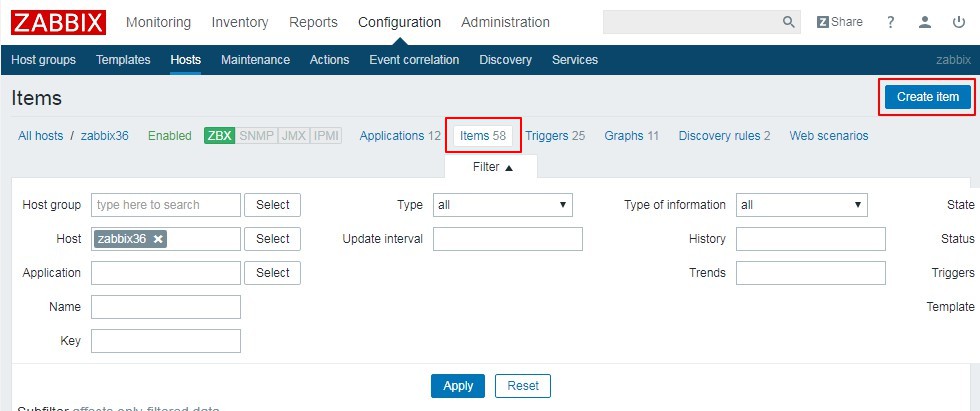Open the user profile icon

[926, 22]
